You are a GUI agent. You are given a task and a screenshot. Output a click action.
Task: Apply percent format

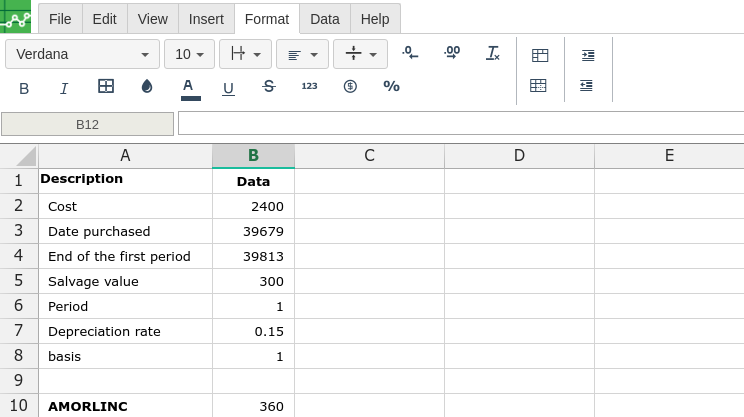(x=391, y=86)
